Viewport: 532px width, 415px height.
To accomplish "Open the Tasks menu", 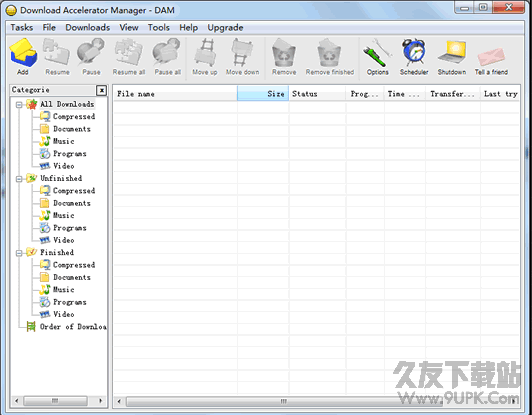I will 22,27.
